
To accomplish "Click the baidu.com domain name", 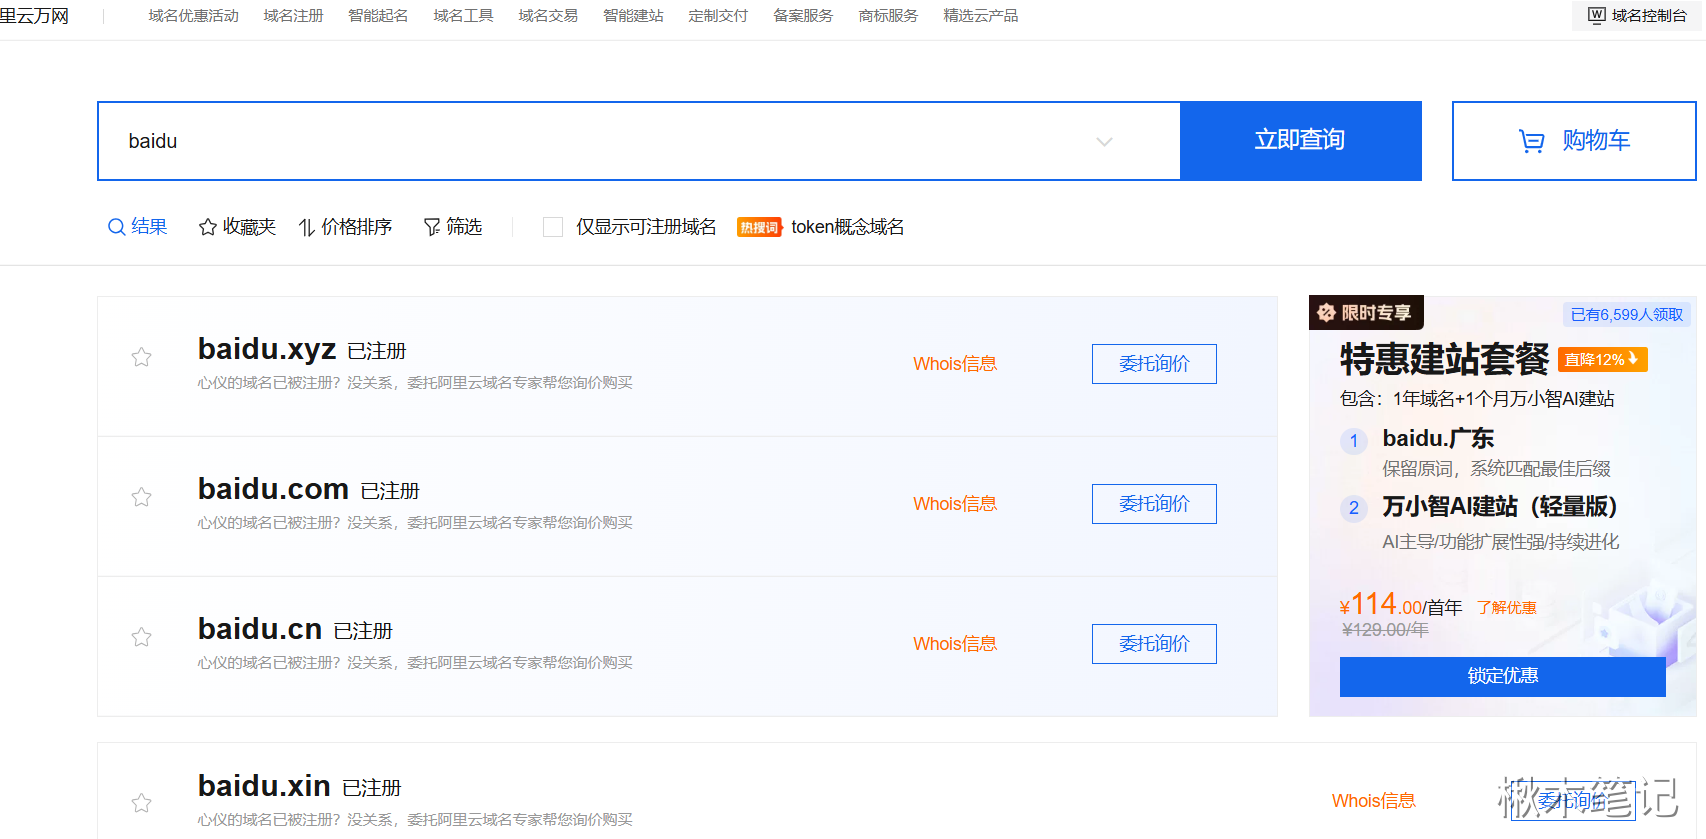I will click(273, 489).
